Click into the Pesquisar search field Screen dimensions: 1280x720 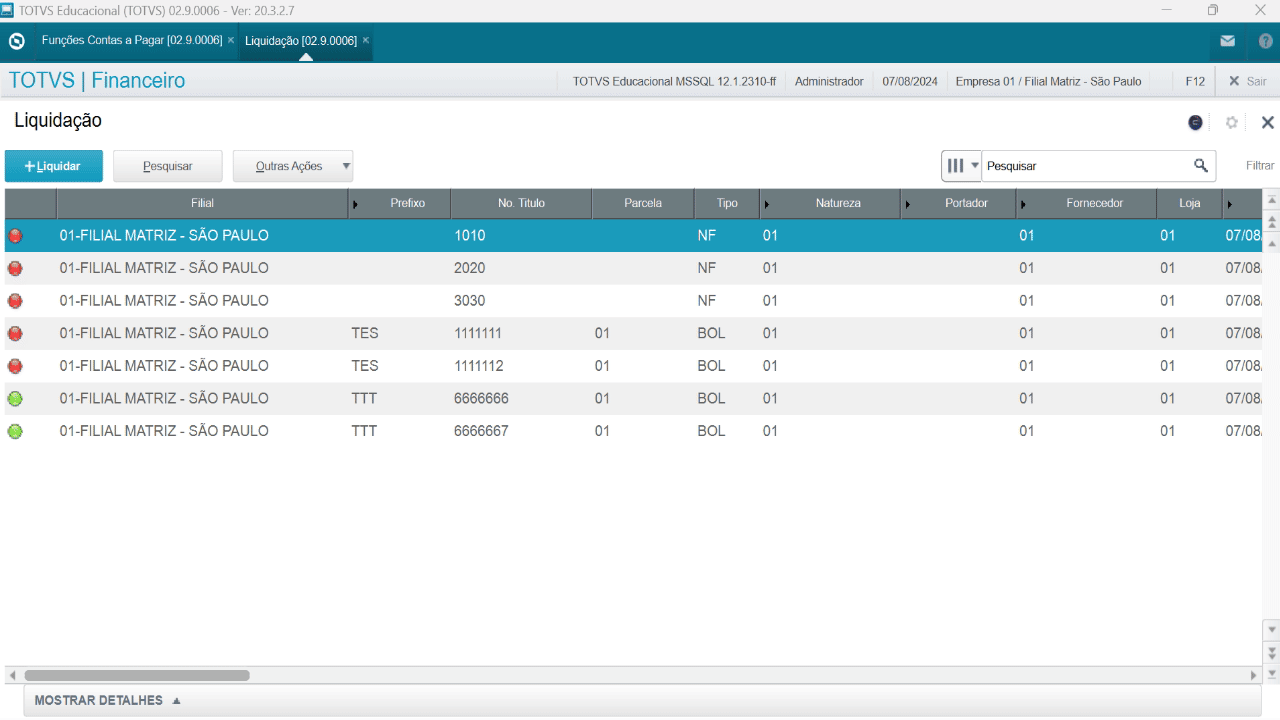[1086, 166]
